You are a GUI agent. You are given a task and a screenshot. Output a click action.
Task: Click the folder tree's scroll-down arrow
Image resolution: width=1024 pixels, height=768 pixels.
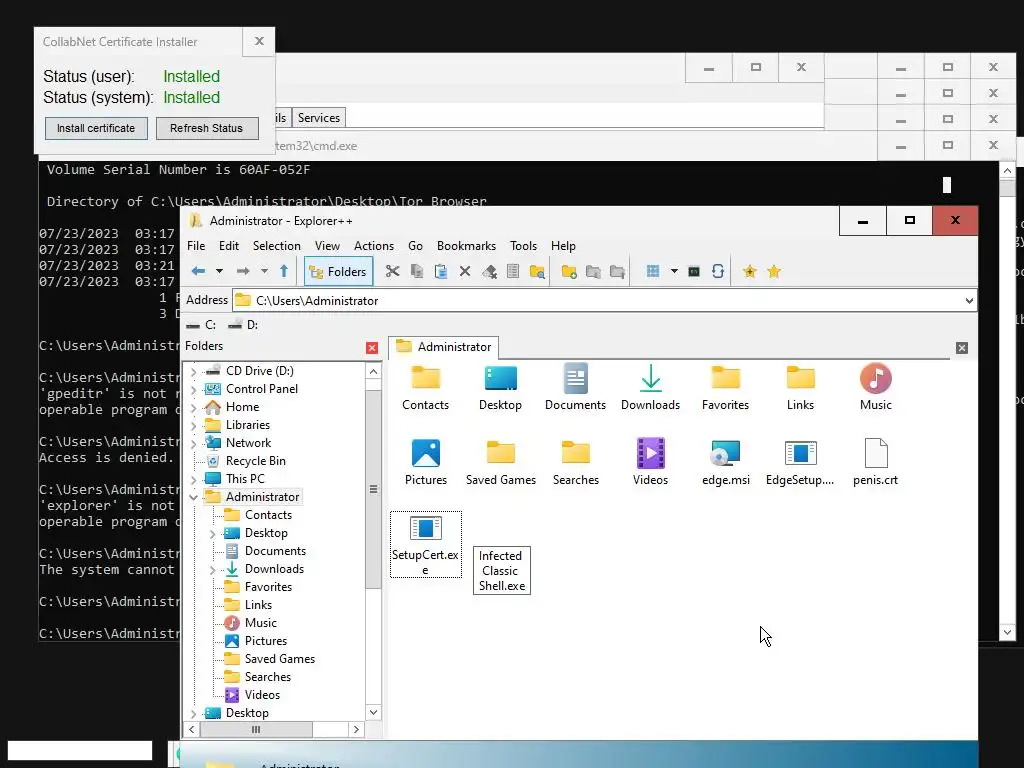[x=374, y=712]
